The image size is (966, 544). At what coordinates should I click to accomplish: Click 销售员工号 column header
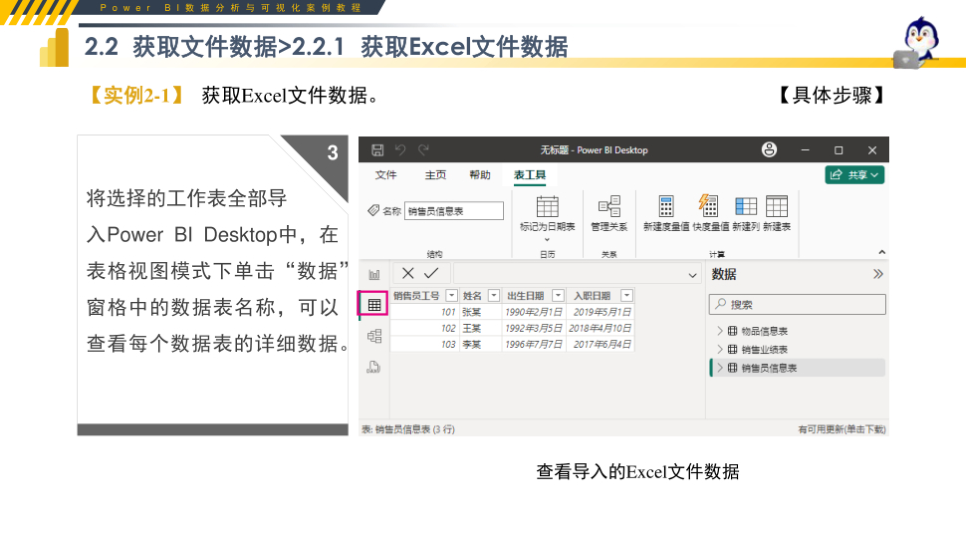tap(425, 296)
